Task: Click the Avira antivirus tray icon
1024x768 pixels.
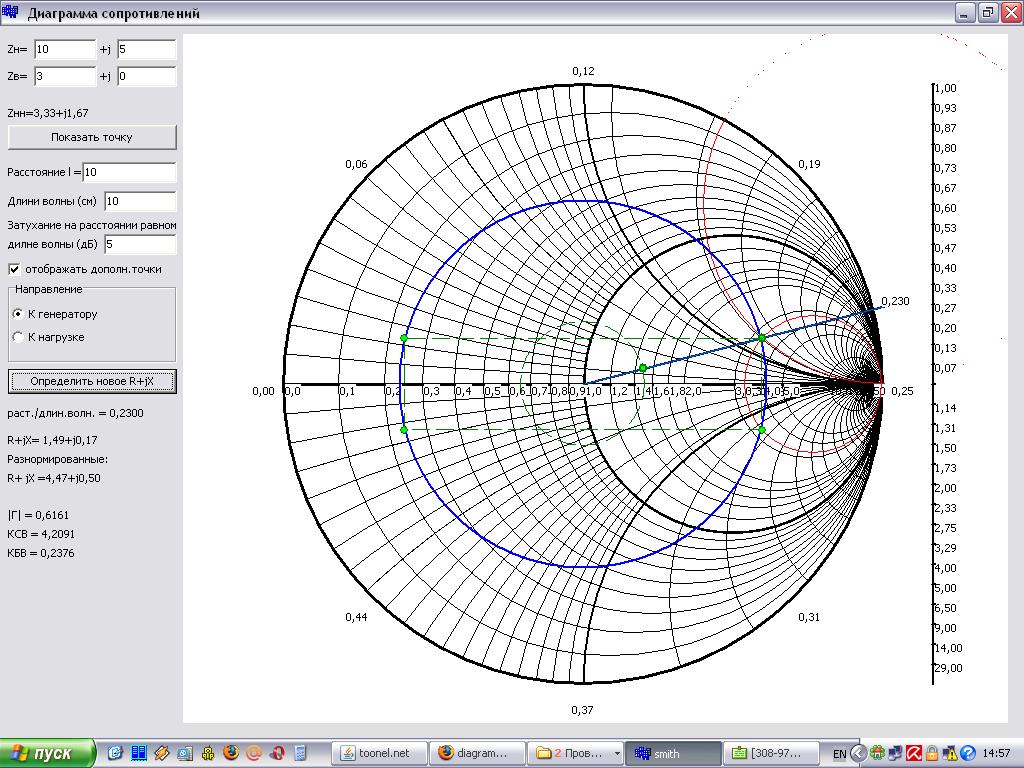Action: tap(913, 753)
